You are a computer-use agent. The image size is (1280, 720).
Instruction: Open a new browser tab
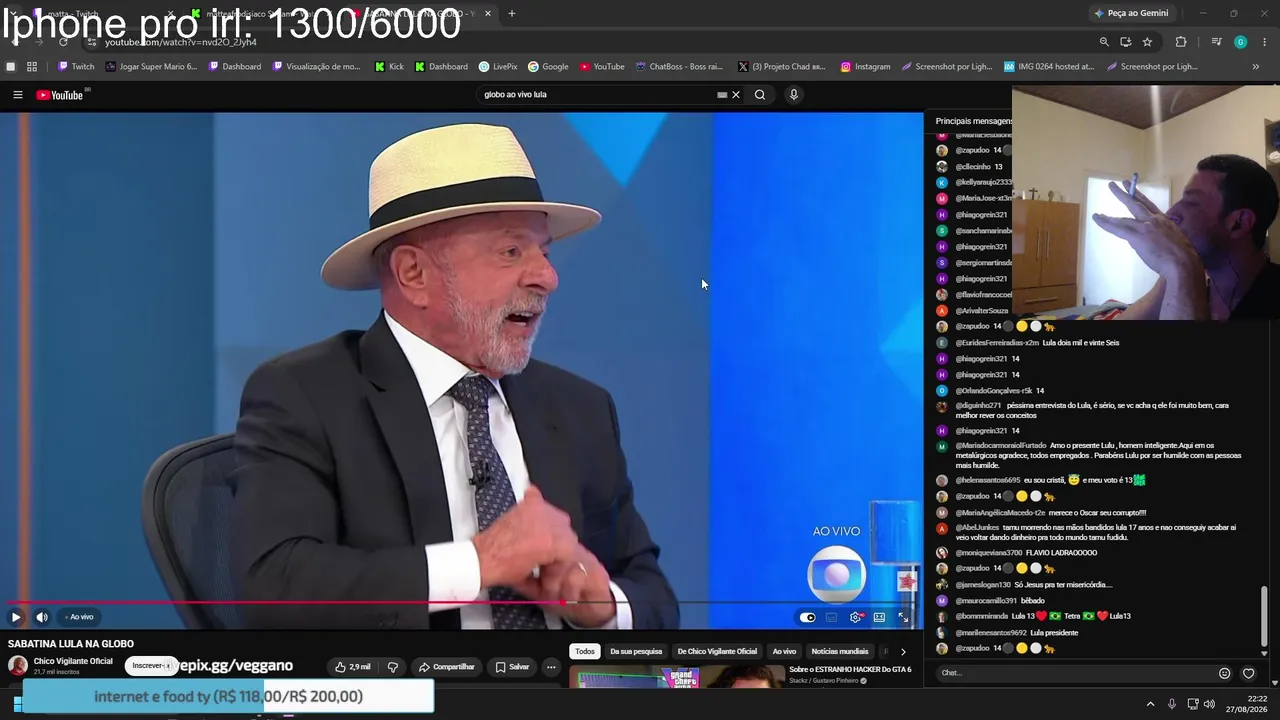pyautogui.click(x=512, y=14)
